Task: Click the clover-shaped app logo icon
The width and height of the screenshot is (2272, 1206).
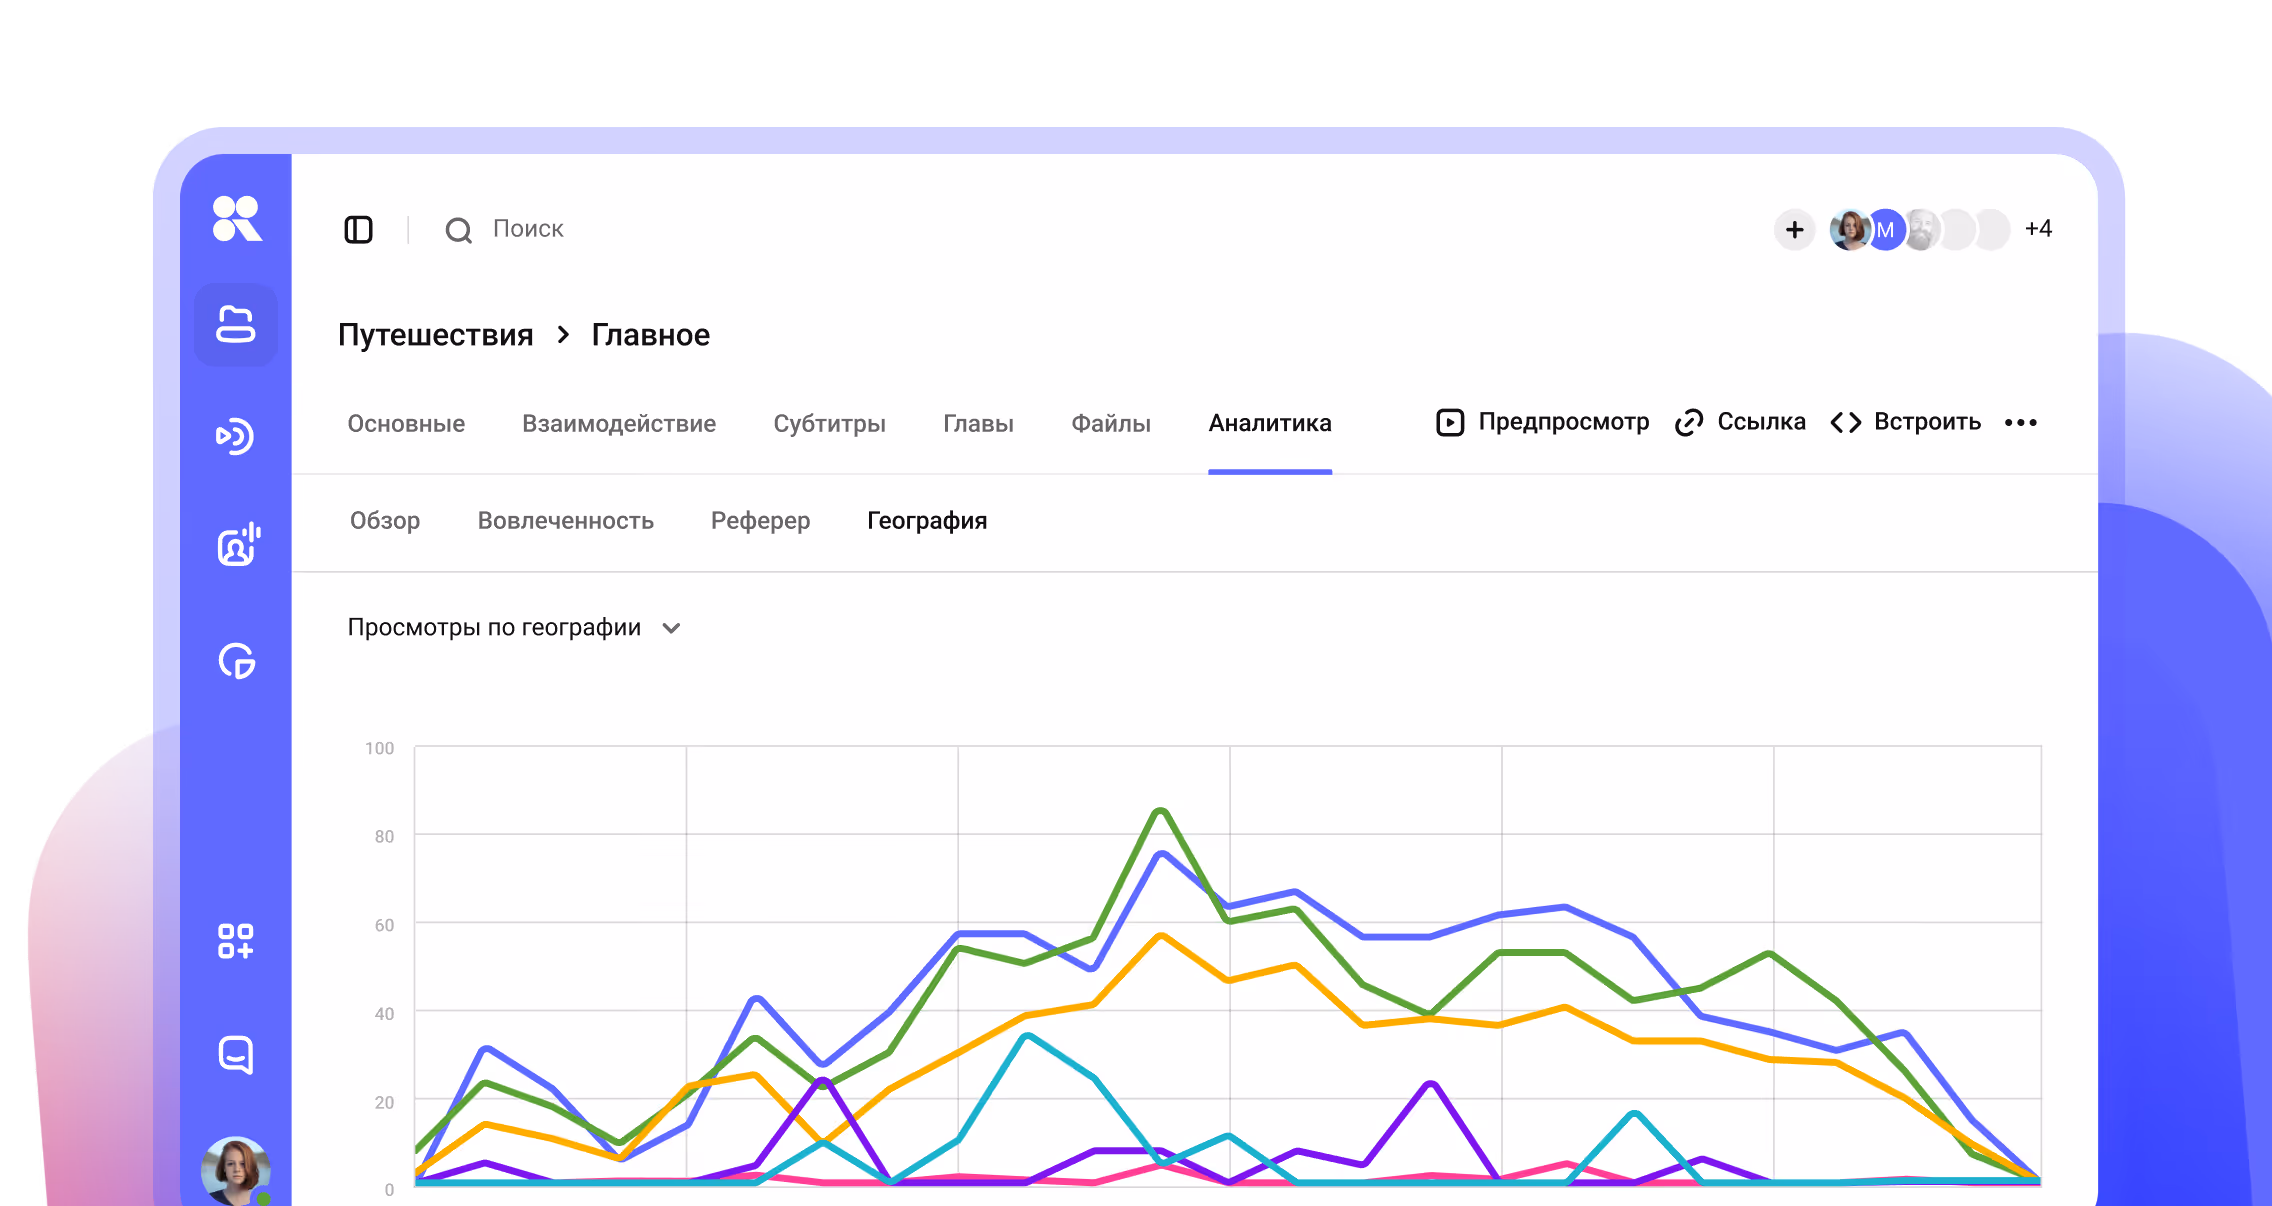Action: [x=237, y=219]
